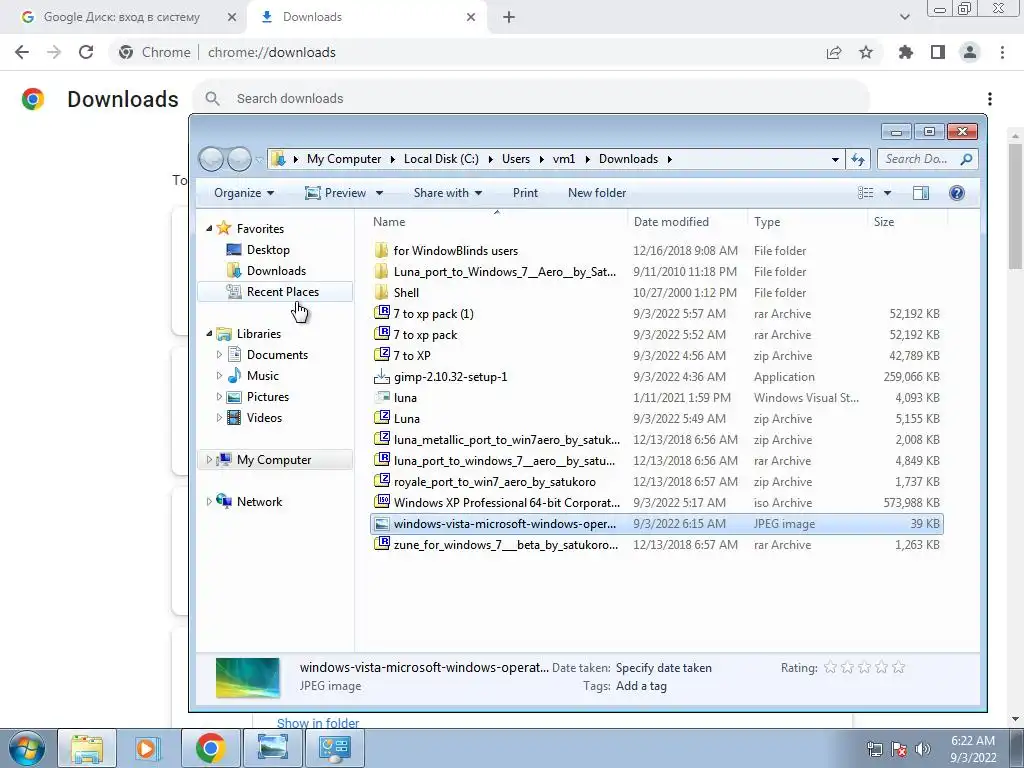Open Downloads page more actions menu
Screen dimensions: 1024x768
[990, 99]
